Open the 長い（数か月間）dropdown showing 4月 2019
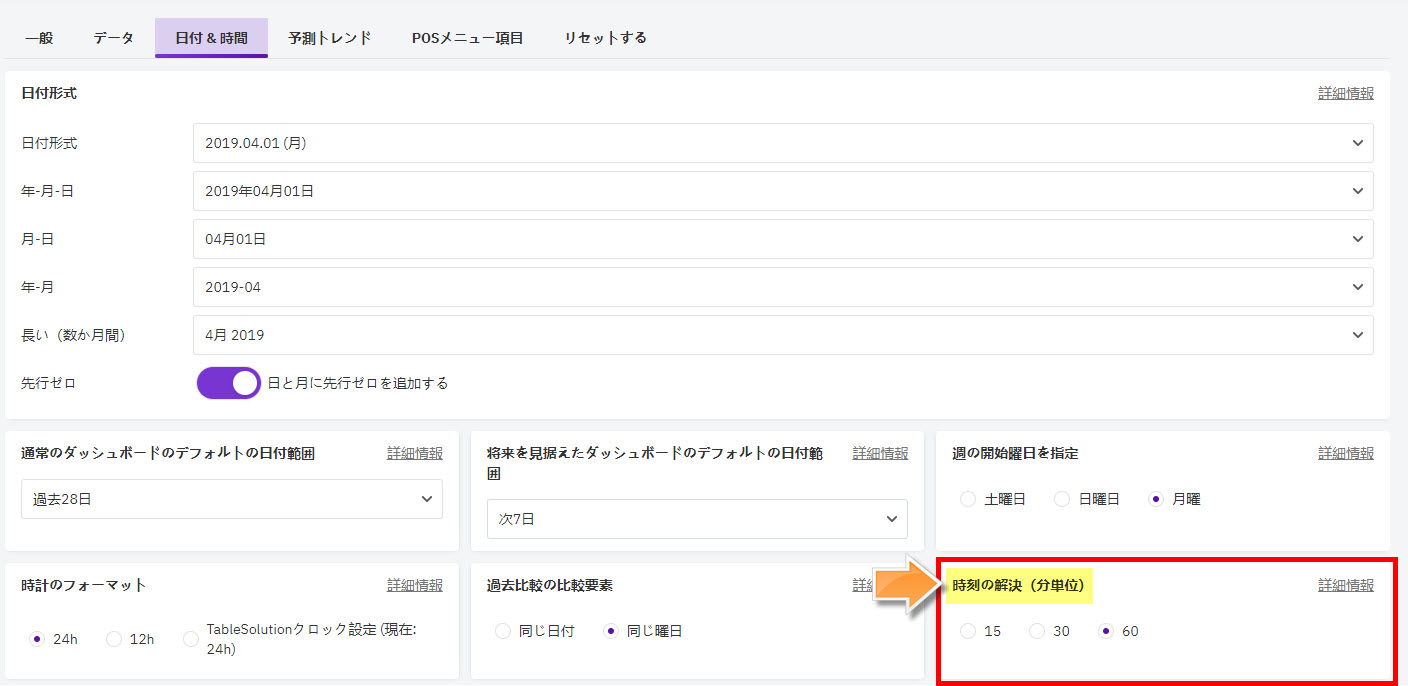This screenshot has height=686, width=1408. [783, 335]
